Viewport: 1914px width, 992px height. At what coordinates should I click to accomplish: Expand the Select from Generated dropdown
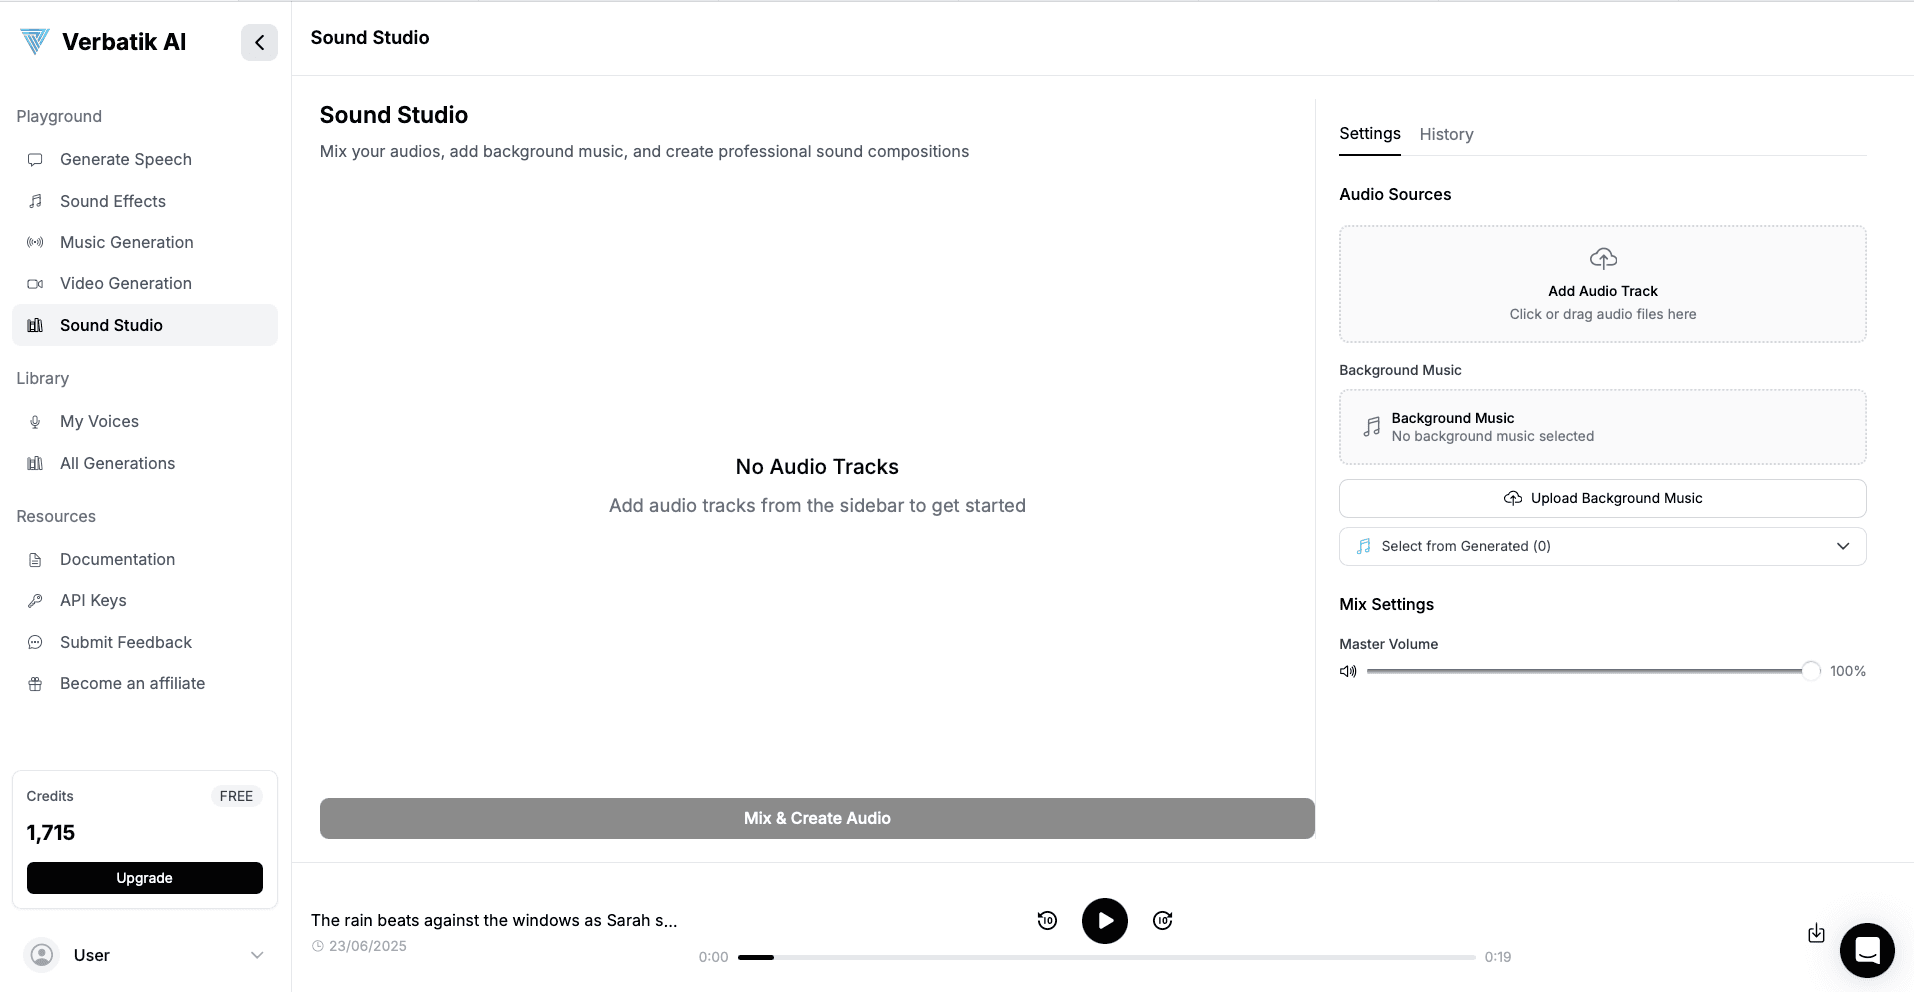click(1602, 546)
